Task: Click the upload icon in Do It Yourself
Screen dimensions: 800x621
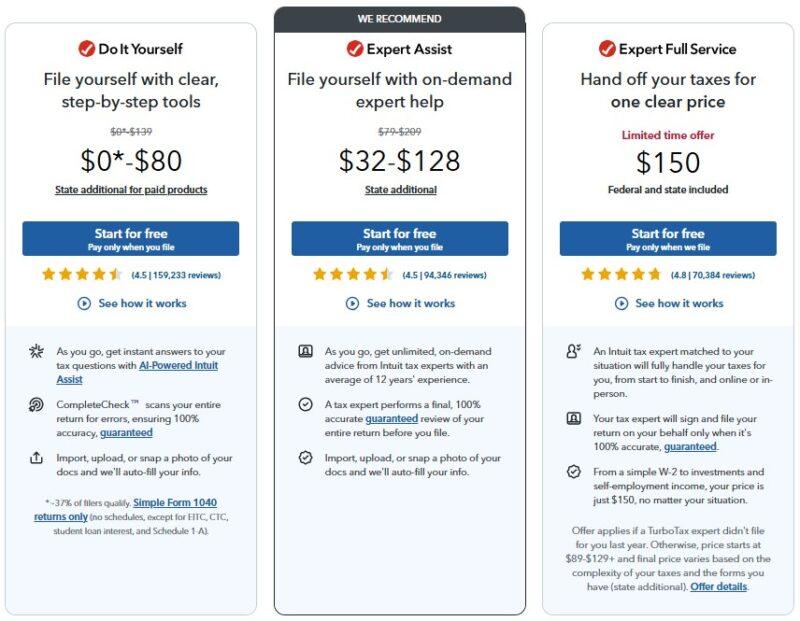Action: coord(37,458)
